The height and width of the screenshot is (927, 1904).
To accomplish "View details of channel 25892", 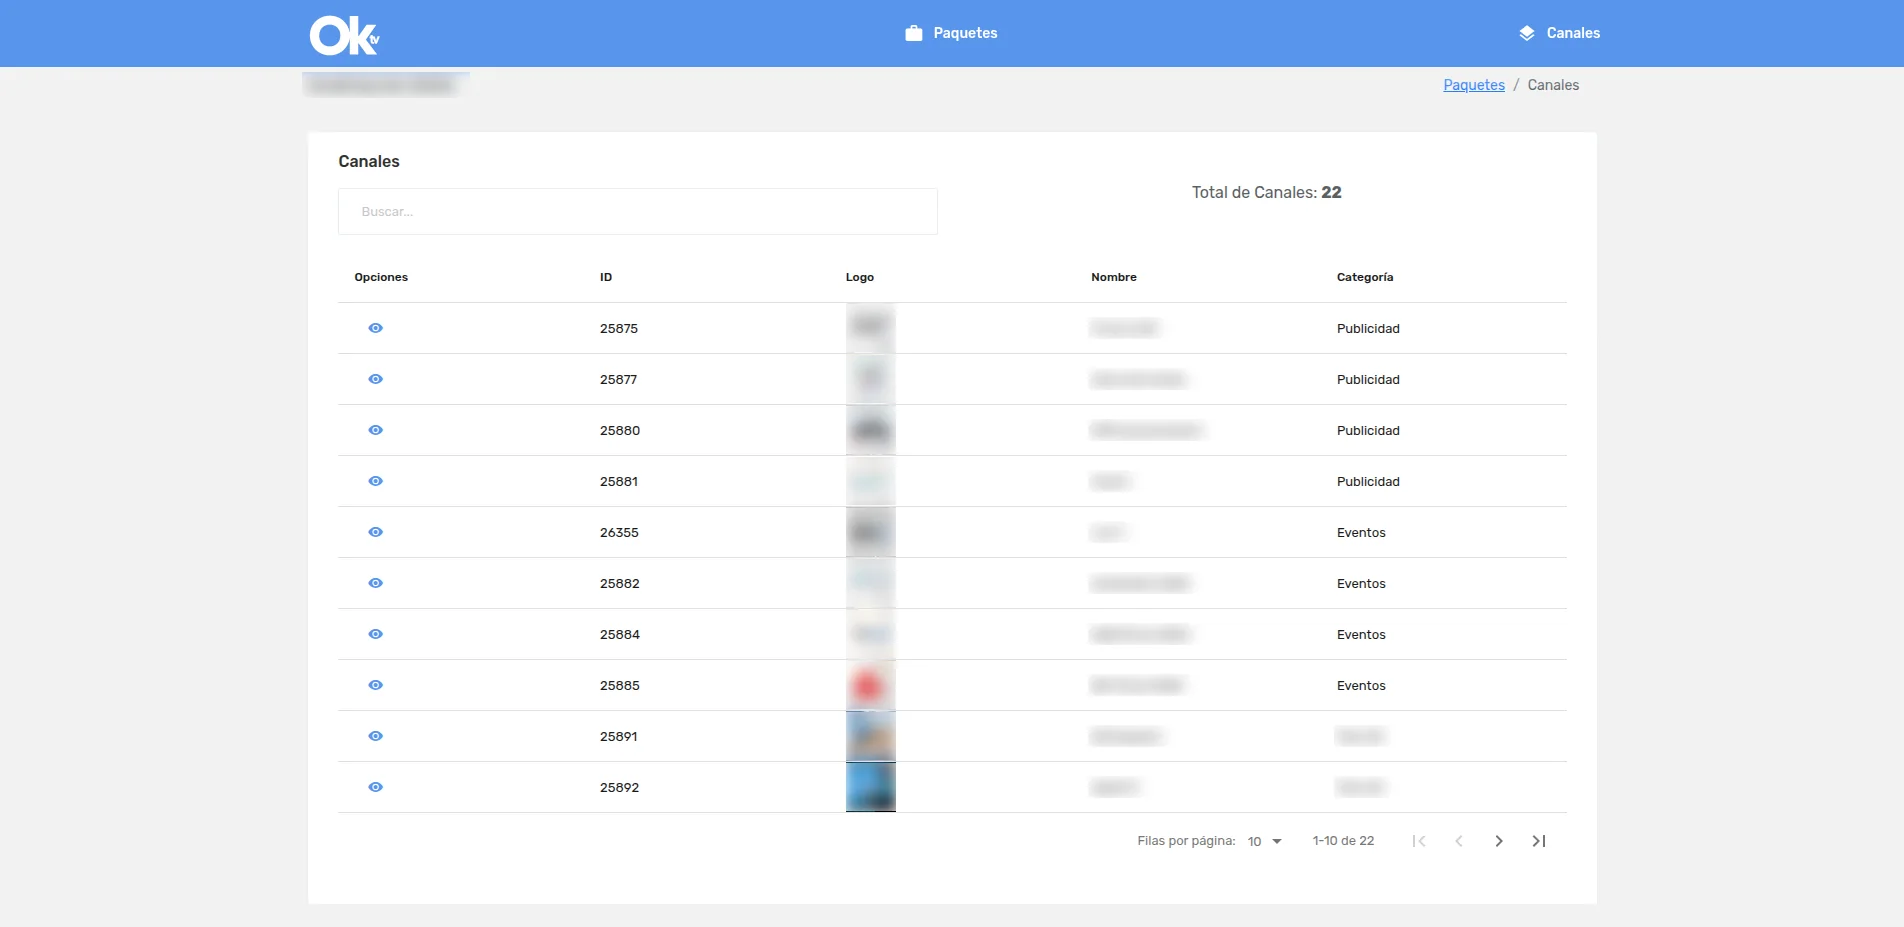I will [x=375, y=787].
